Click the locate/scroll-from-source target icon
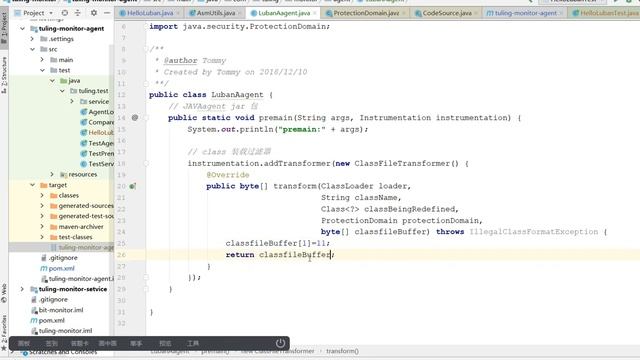The height and width of the screenshot is (360, 640). [x=64, y=13]
